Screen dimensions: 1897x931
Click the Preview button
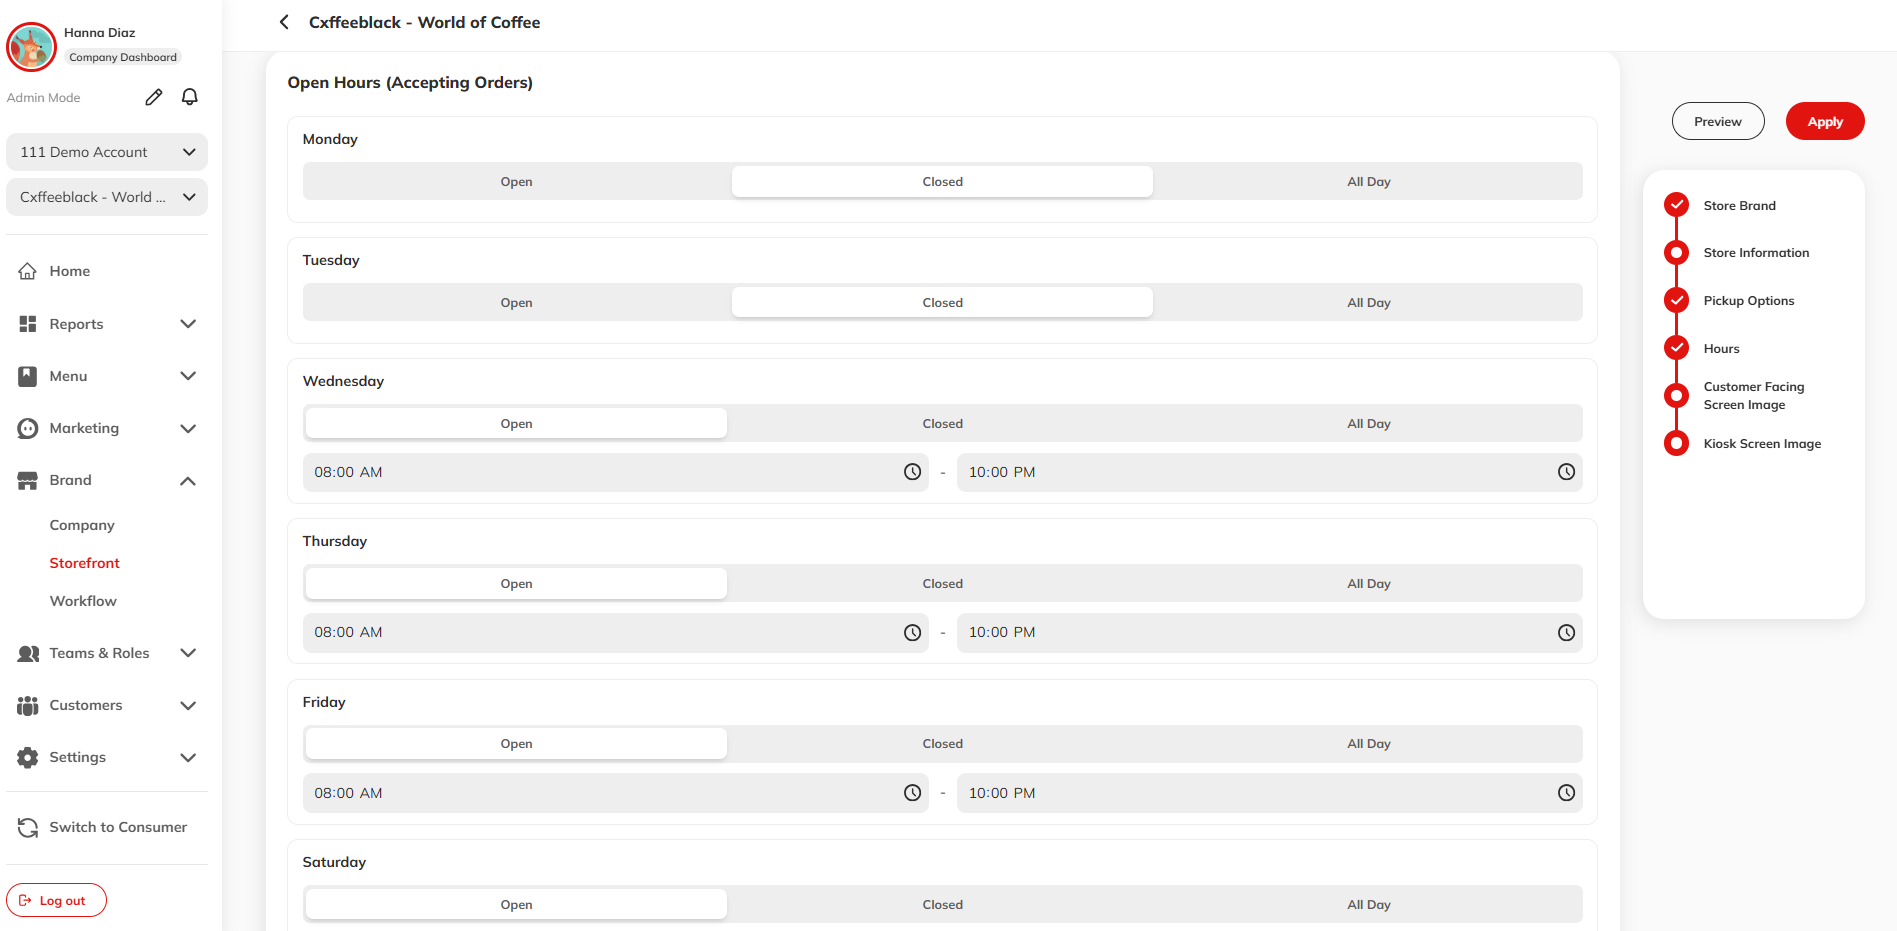[x=1718, y=121]
